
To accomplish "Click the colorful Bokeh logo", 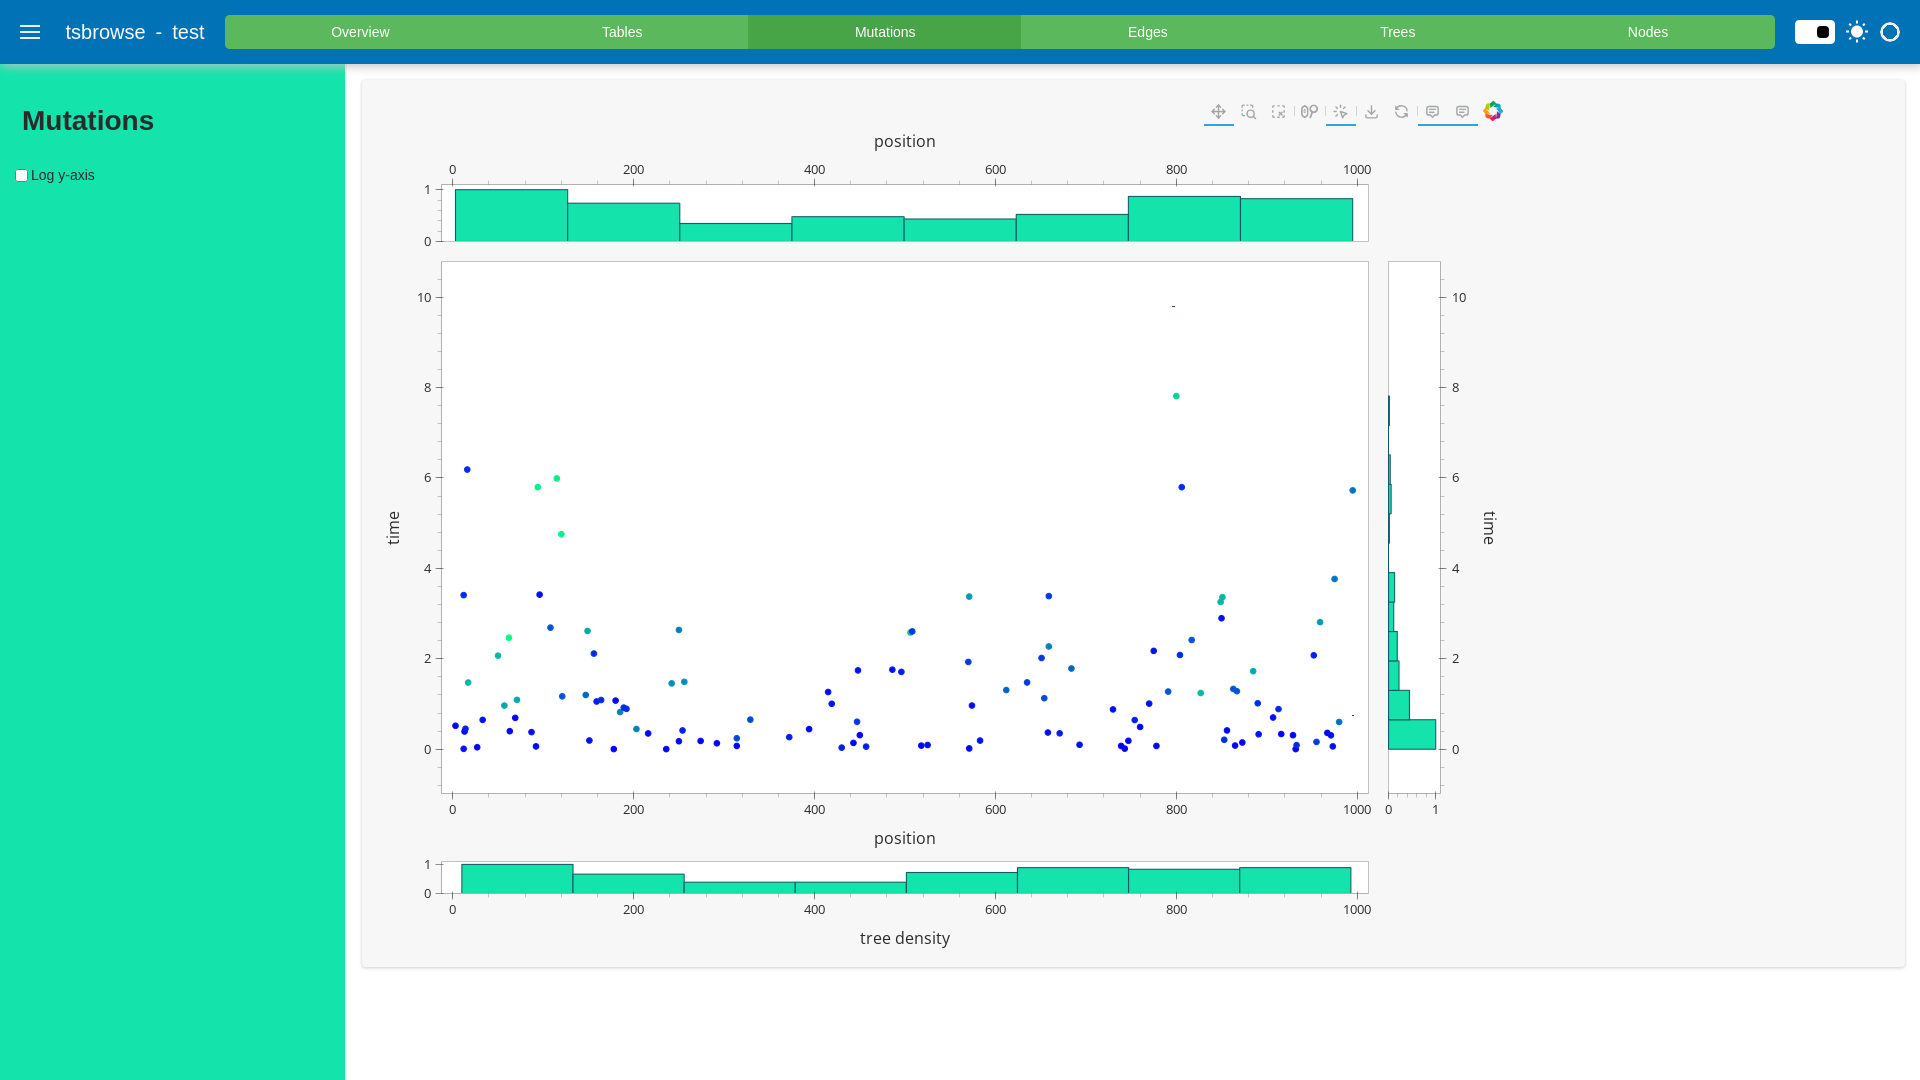I will [1493, 111].
